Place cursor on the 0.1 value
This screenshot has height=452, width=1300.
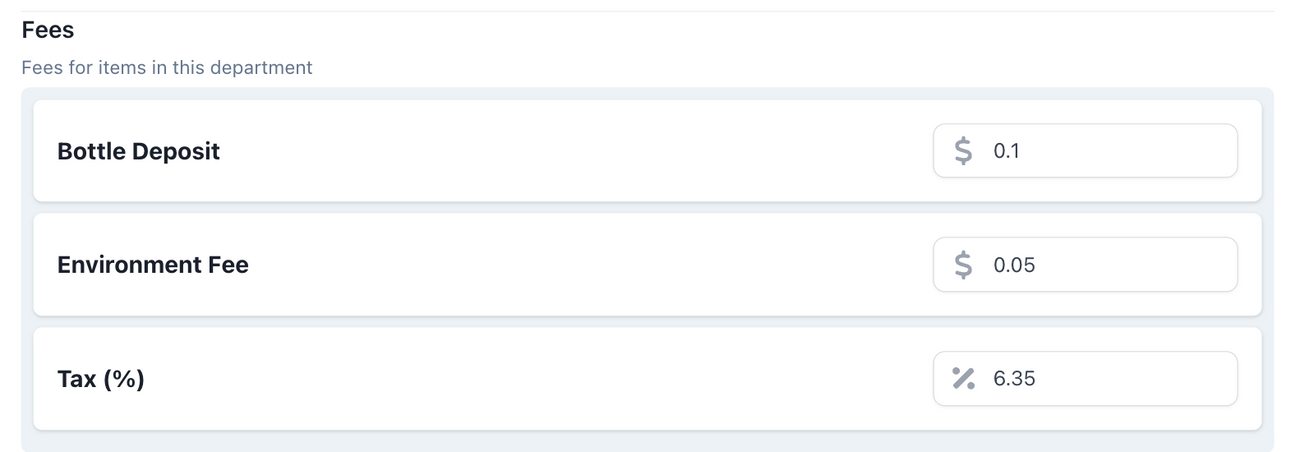point(1006,151)
